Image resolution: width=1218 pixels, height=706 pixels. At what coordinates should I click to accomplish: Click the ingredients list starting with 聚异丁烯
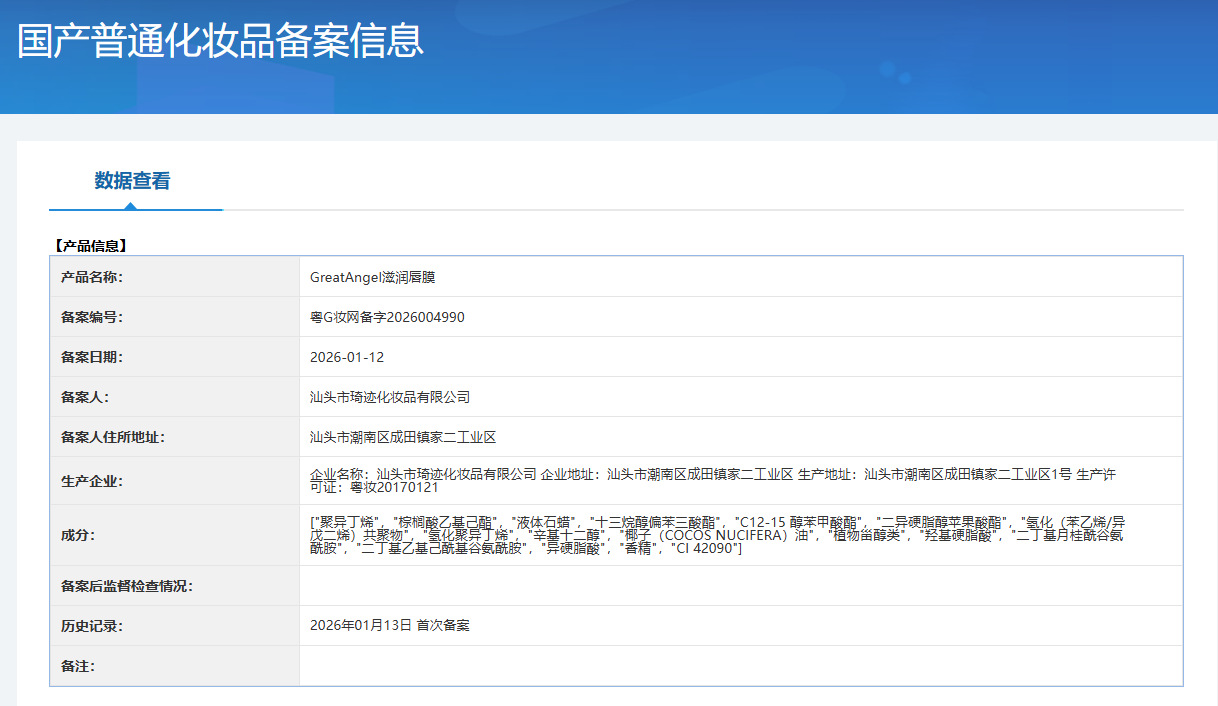(x=718, y=535)
